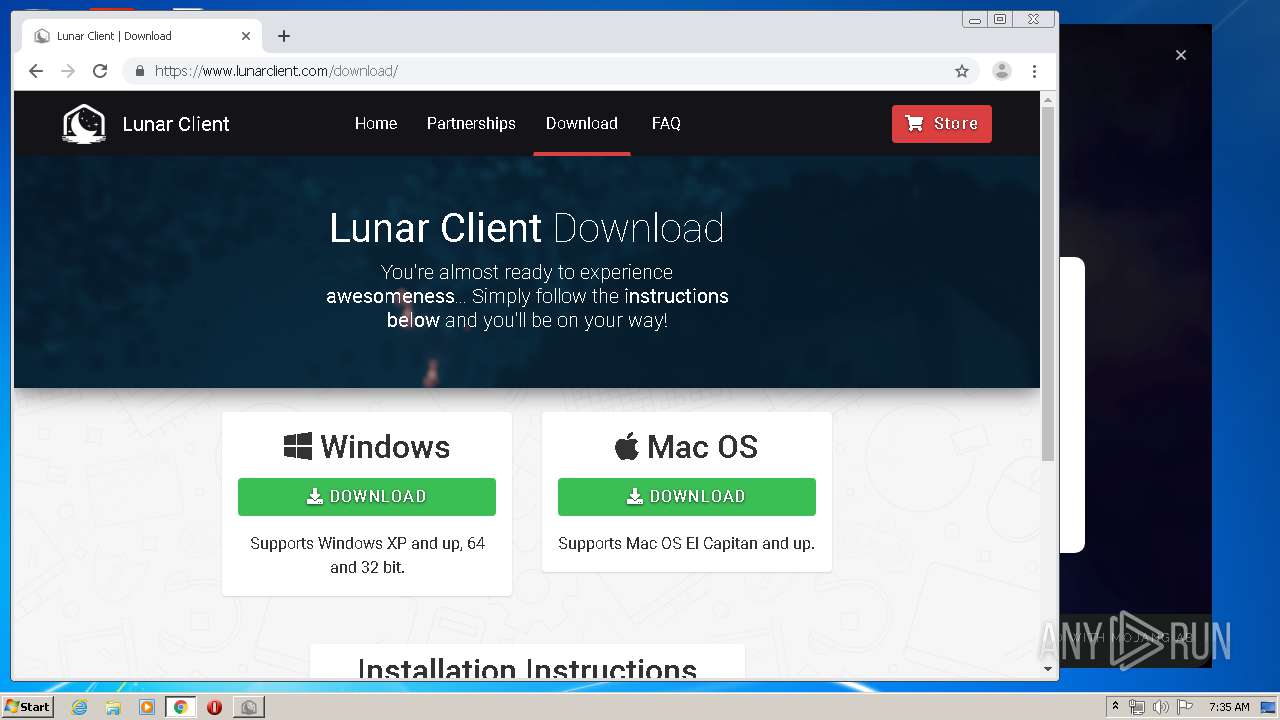This screenshot has height=720, width=1280.
Task: Focus the lunarclient.com address bar
Action: coord(550,71)
